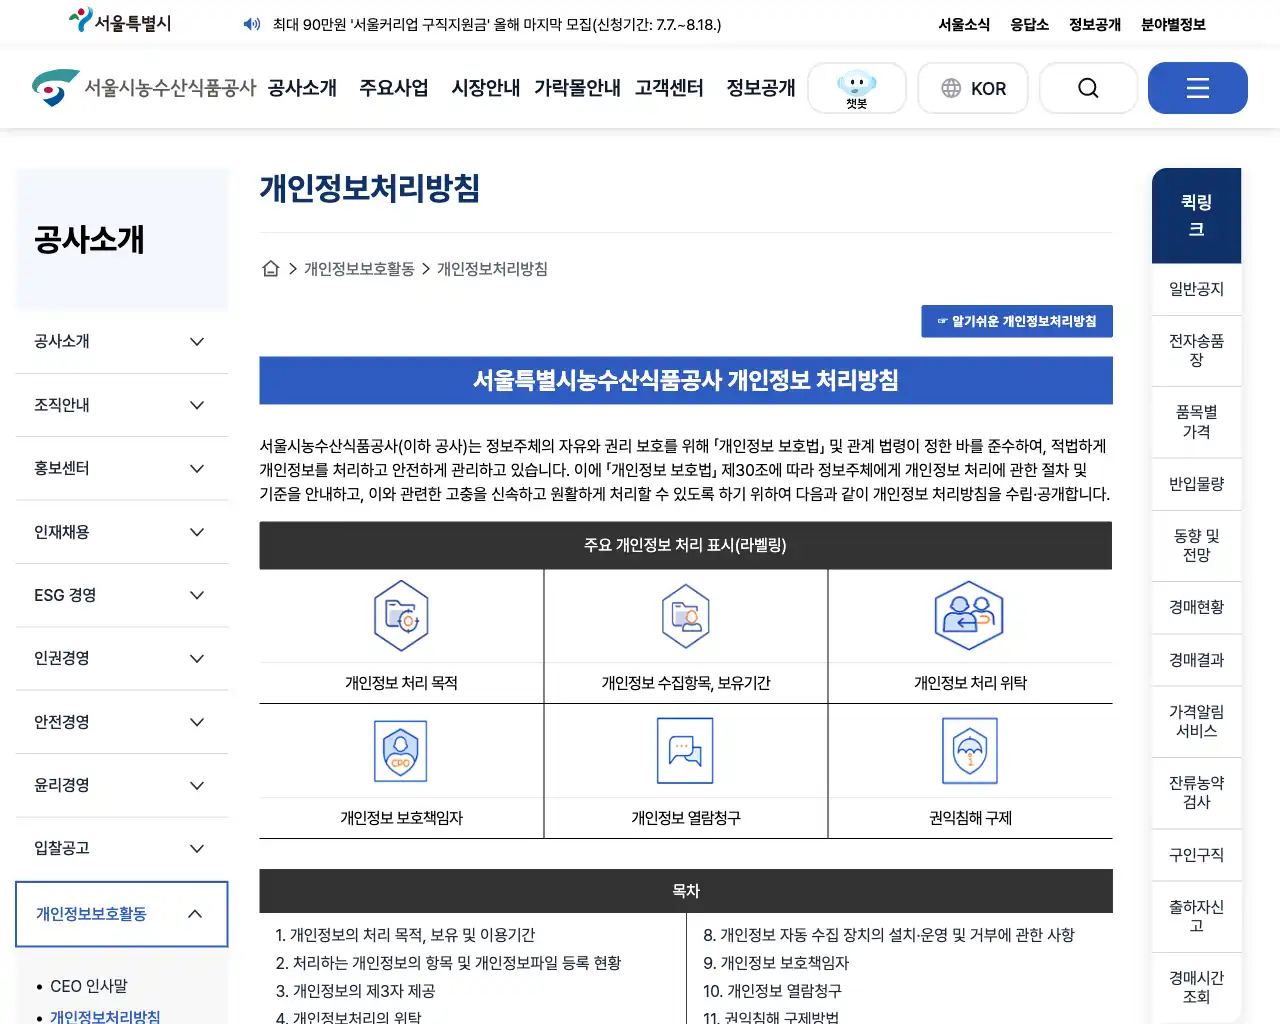Open the 경매현황 quick link

click(x=1197, y=607)
